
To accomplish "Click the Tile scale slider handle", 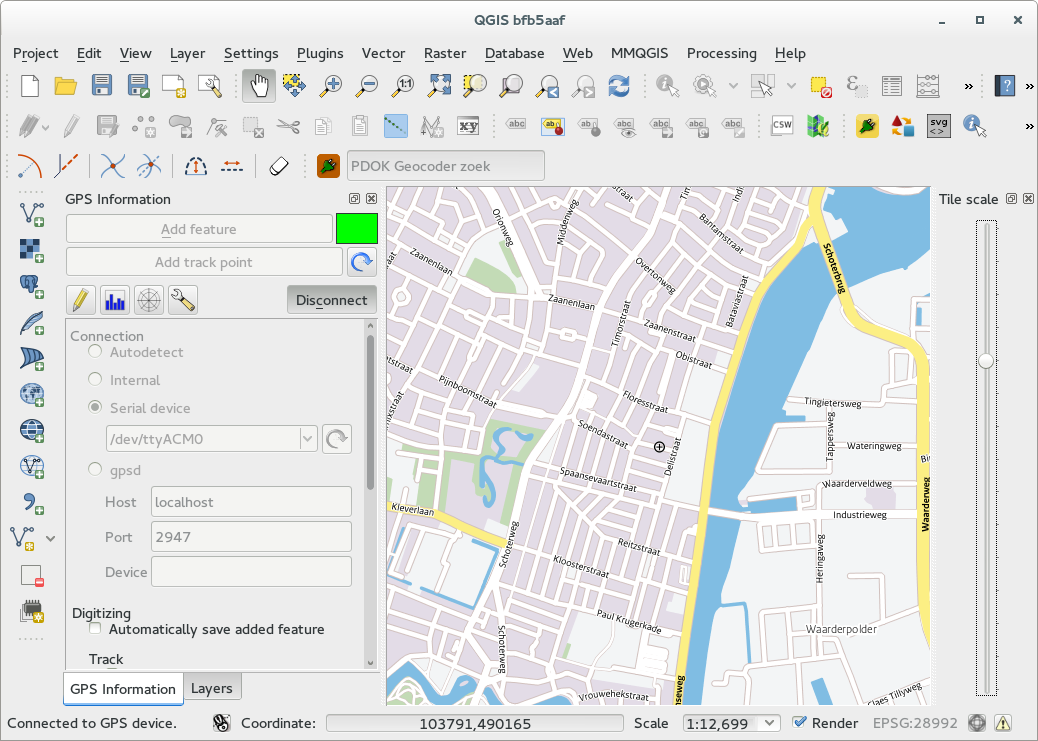I will point(986,361).
